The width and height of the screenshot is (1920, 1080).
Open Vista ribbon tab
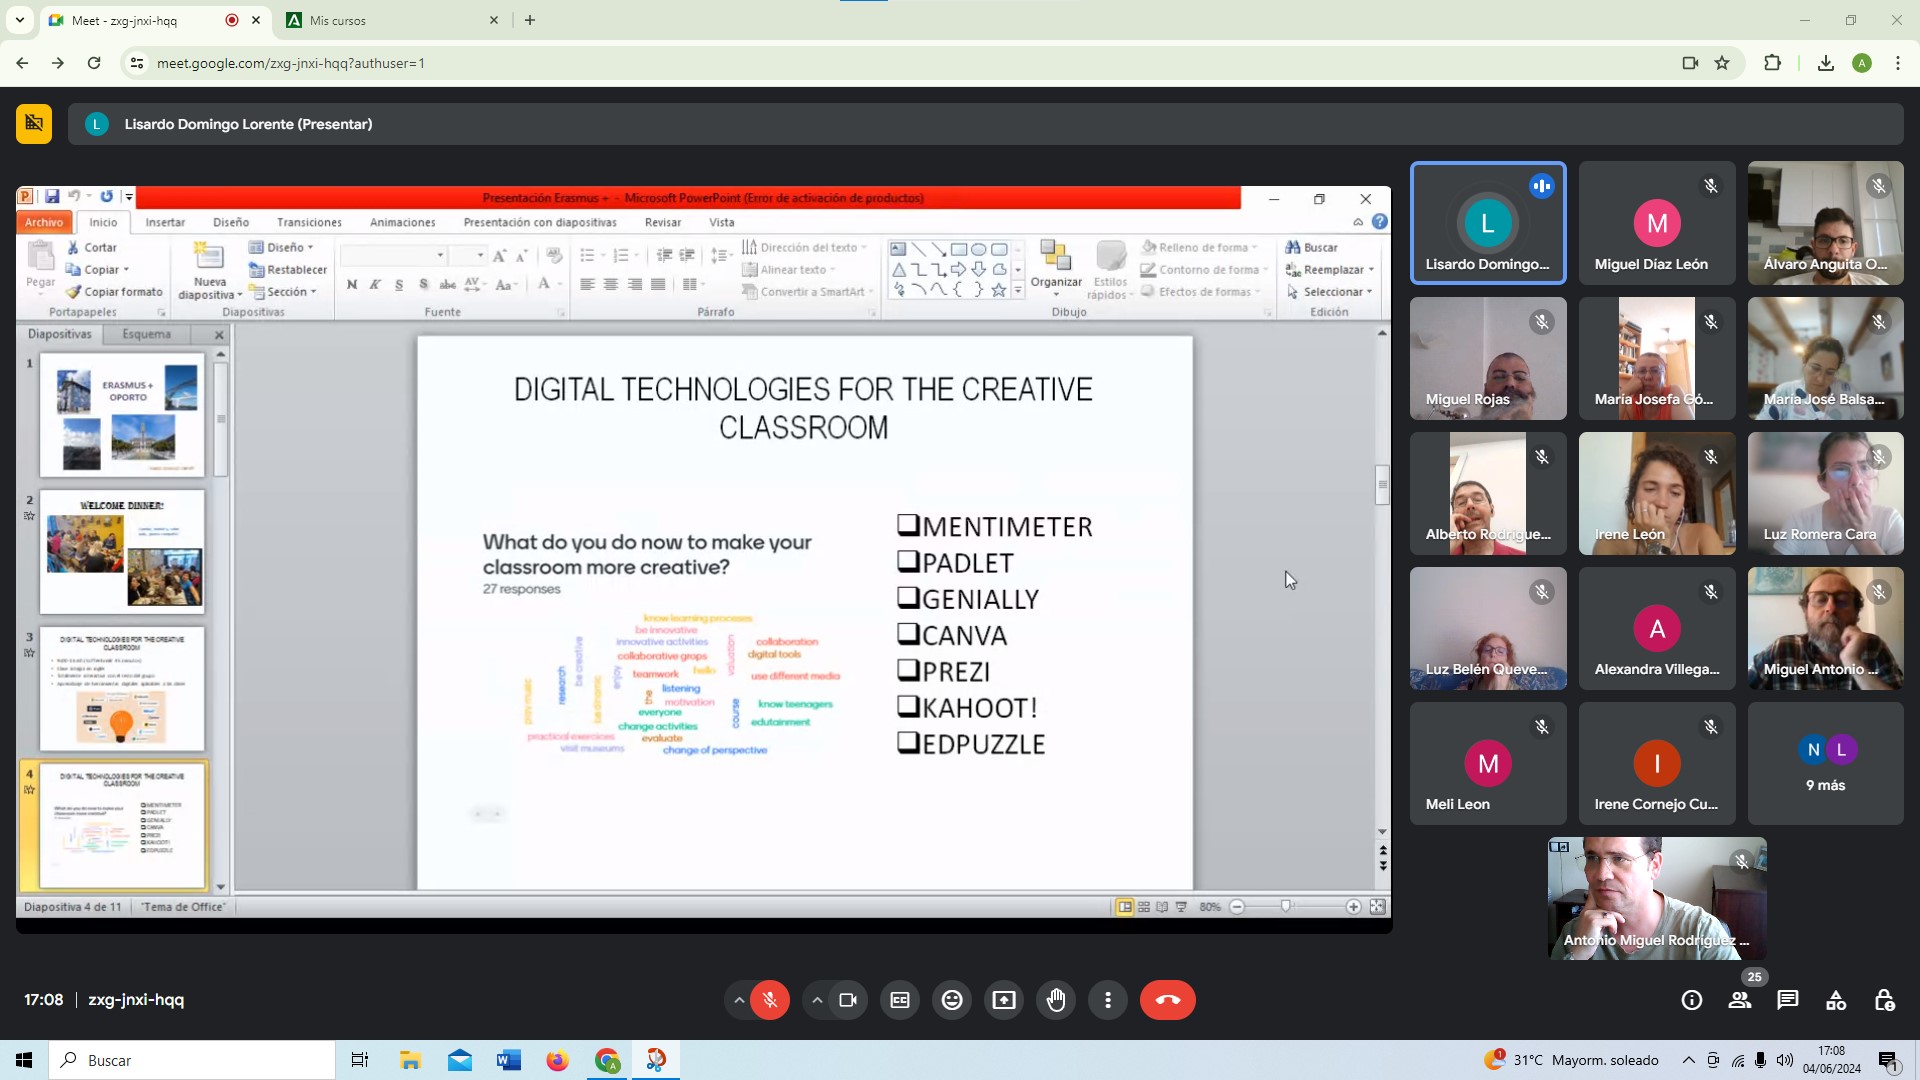click(x=721, y=222)
